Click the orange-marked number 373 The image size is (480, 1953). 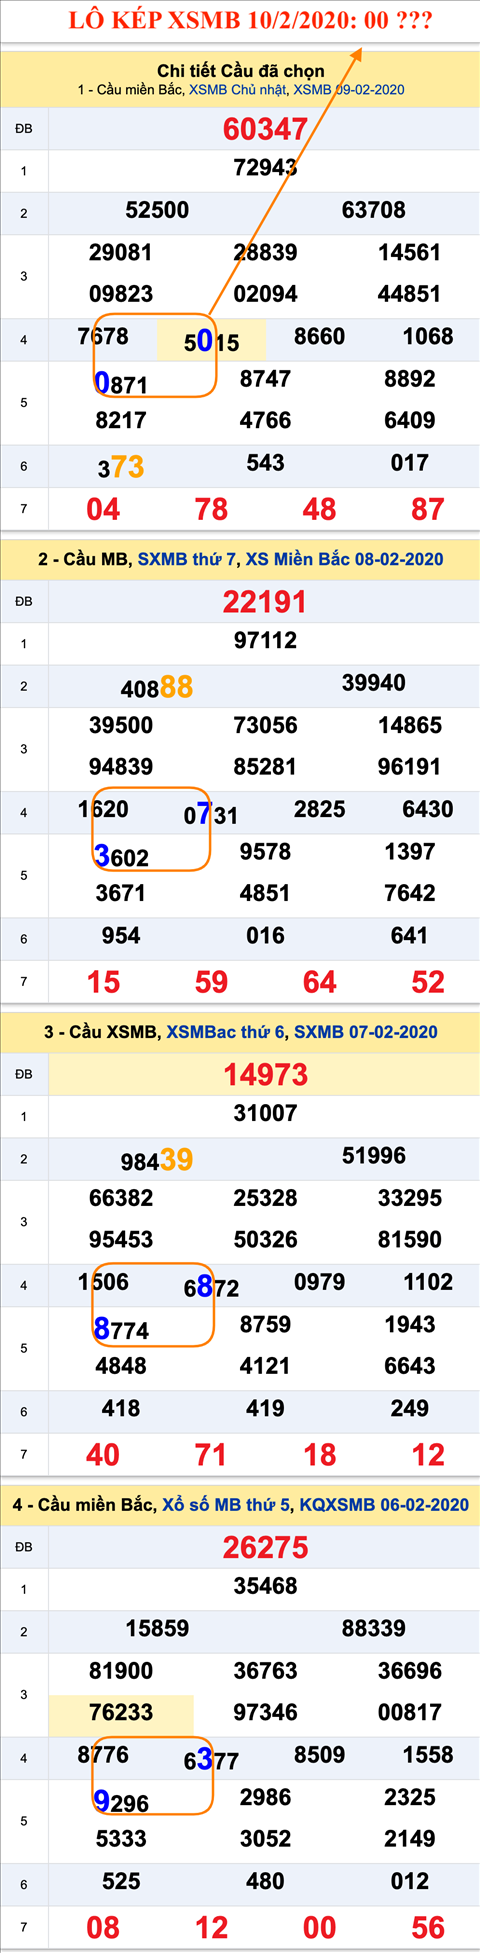121,467
